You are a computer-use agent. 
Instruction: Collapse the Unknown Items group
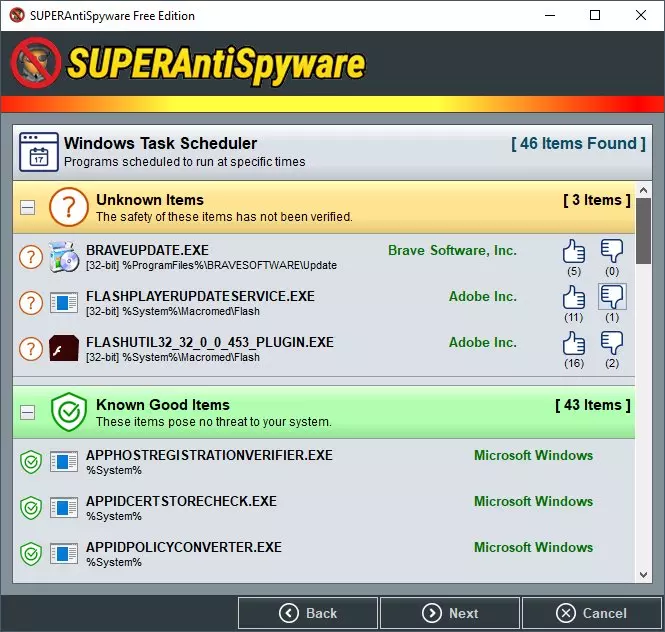click(x=28, y=207)
